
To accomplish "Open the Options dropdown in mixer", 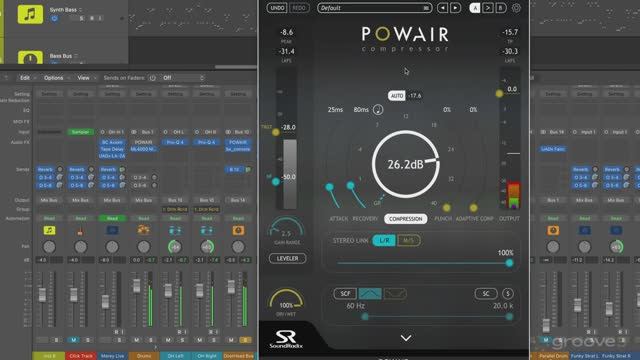I will [56, 78].
